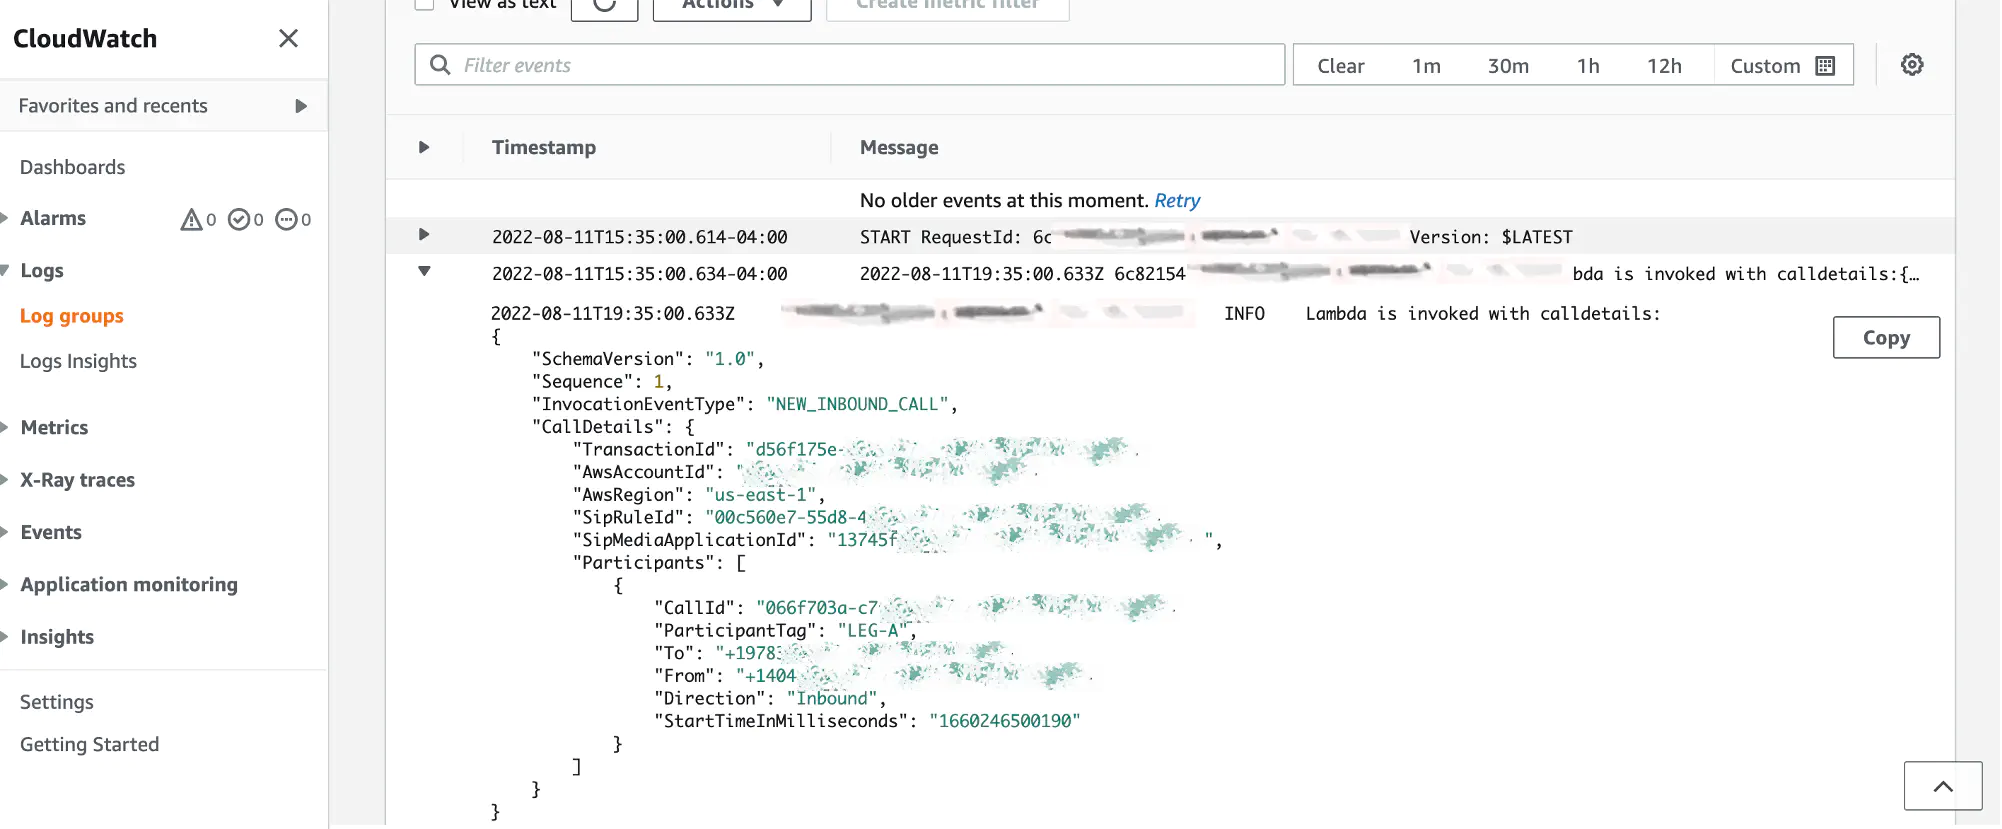
Task: Click the "SchemaVersion" value "1.0"
Action: point(730,359)
